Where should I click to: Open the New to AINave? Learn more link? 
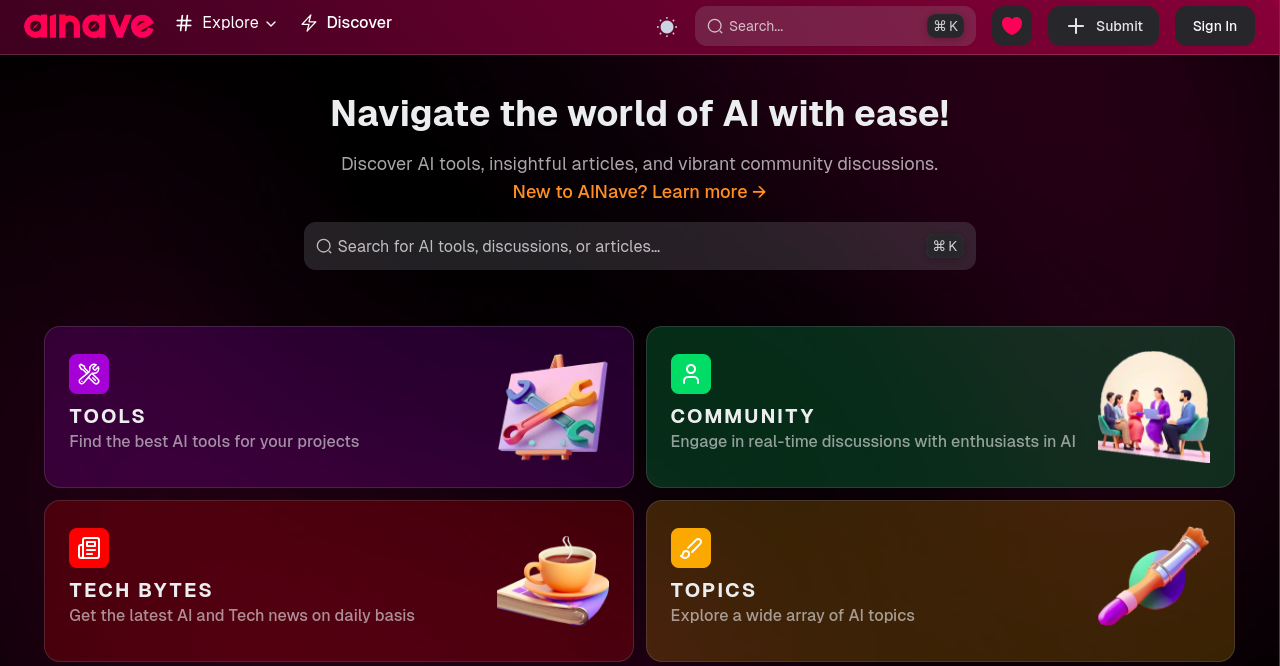[x=640, y=192]
